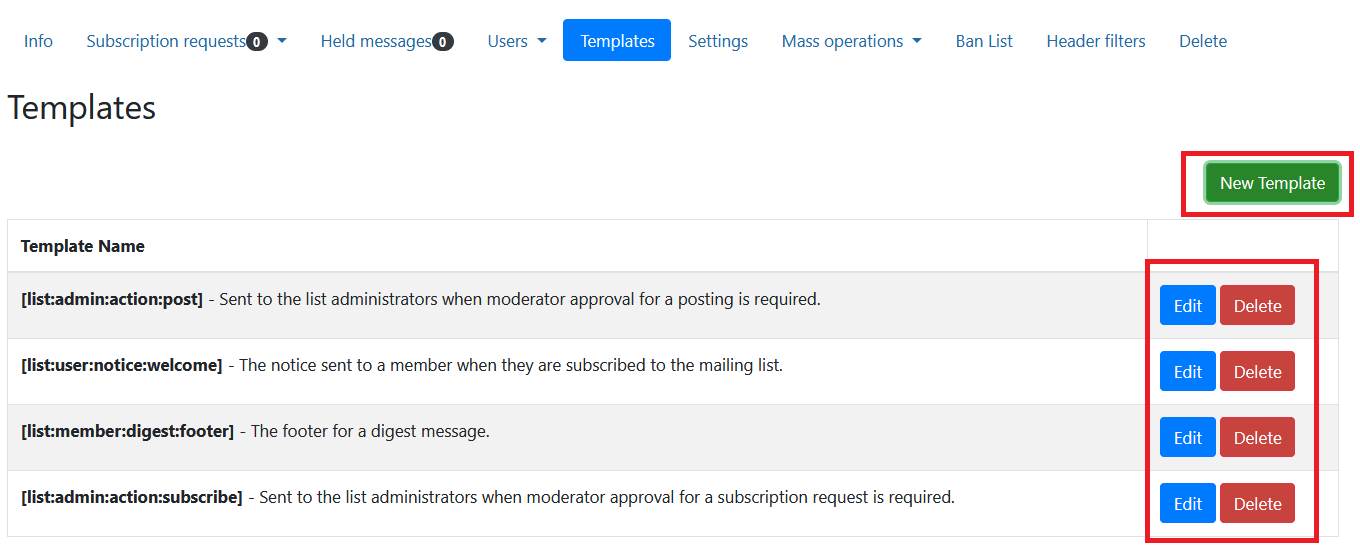The image size is (1360, 558).
Task: Edit the list:admin:action:post template
Action: [1187, 306]
